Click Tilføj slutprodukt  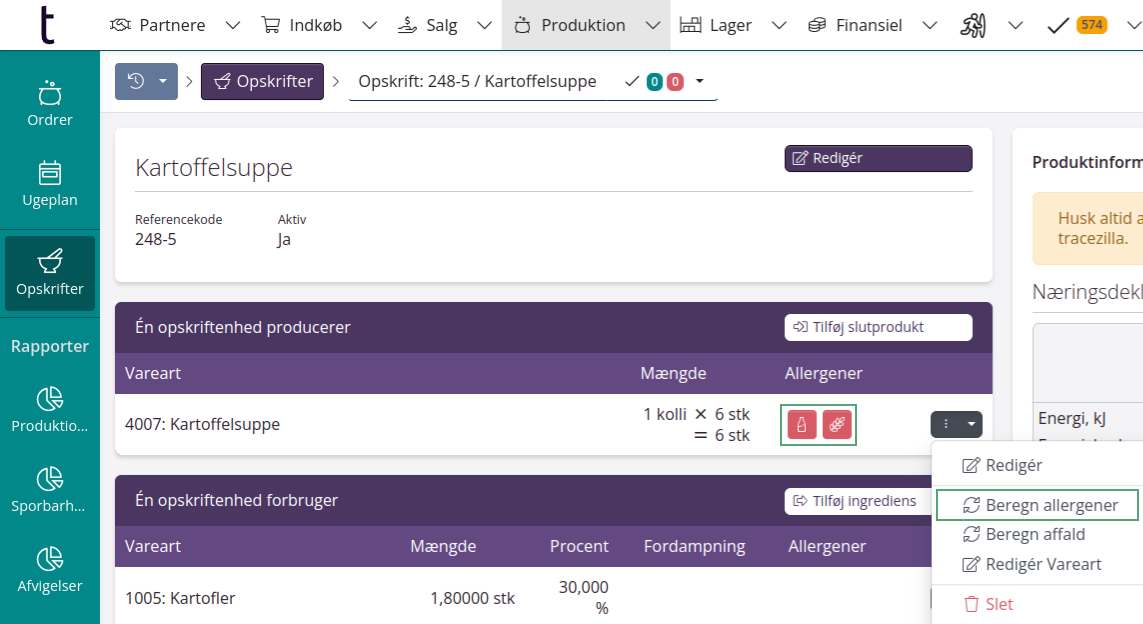coord(878,327)
